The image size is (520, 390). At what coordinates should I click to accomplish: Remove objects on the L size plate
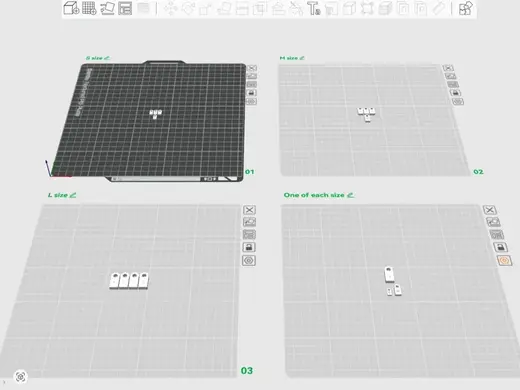click(249, 210)
